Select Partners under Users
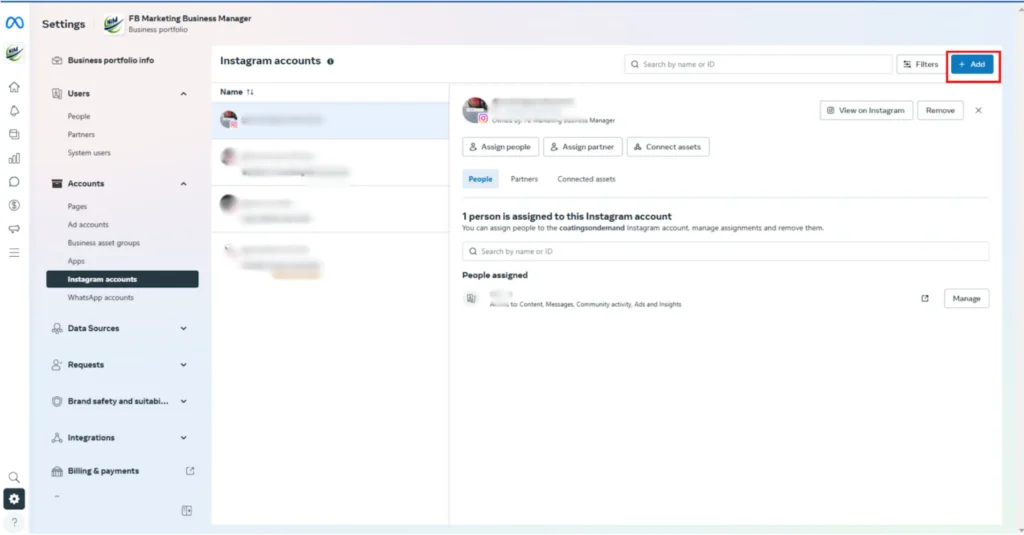 pos(81,135)
